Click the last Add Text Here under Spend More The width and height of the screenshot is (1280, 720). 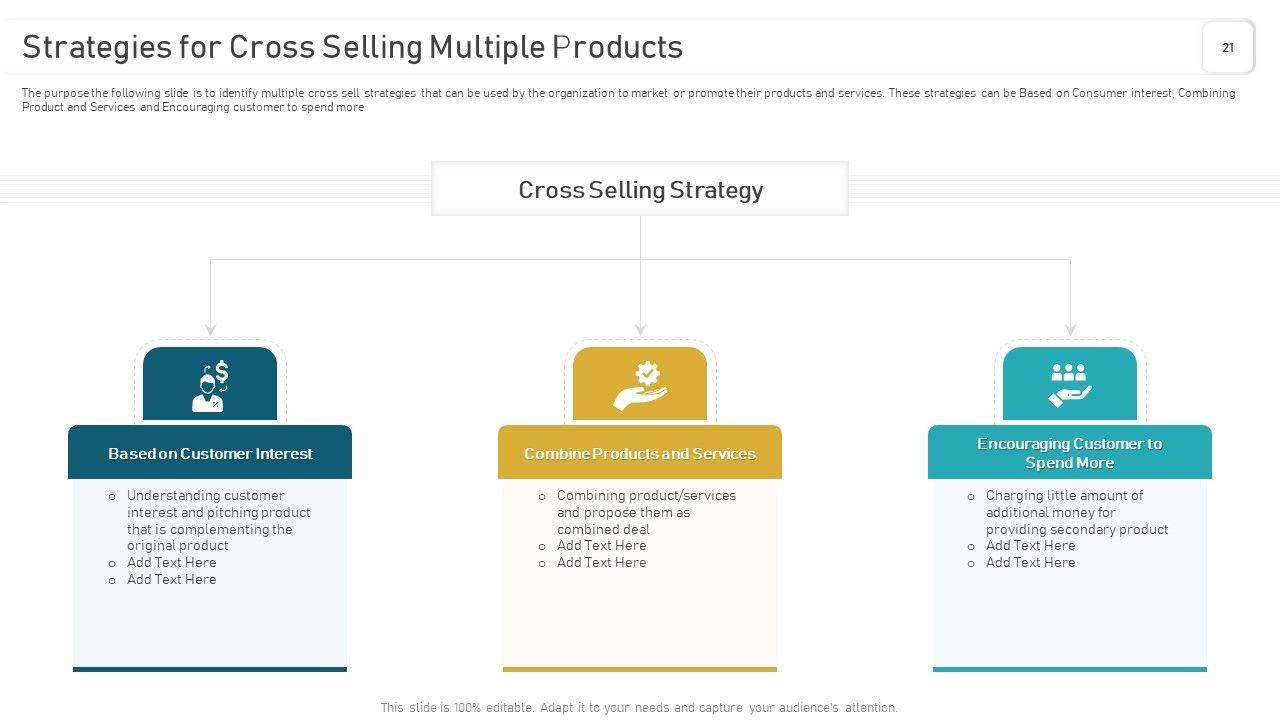point(1030,562)
